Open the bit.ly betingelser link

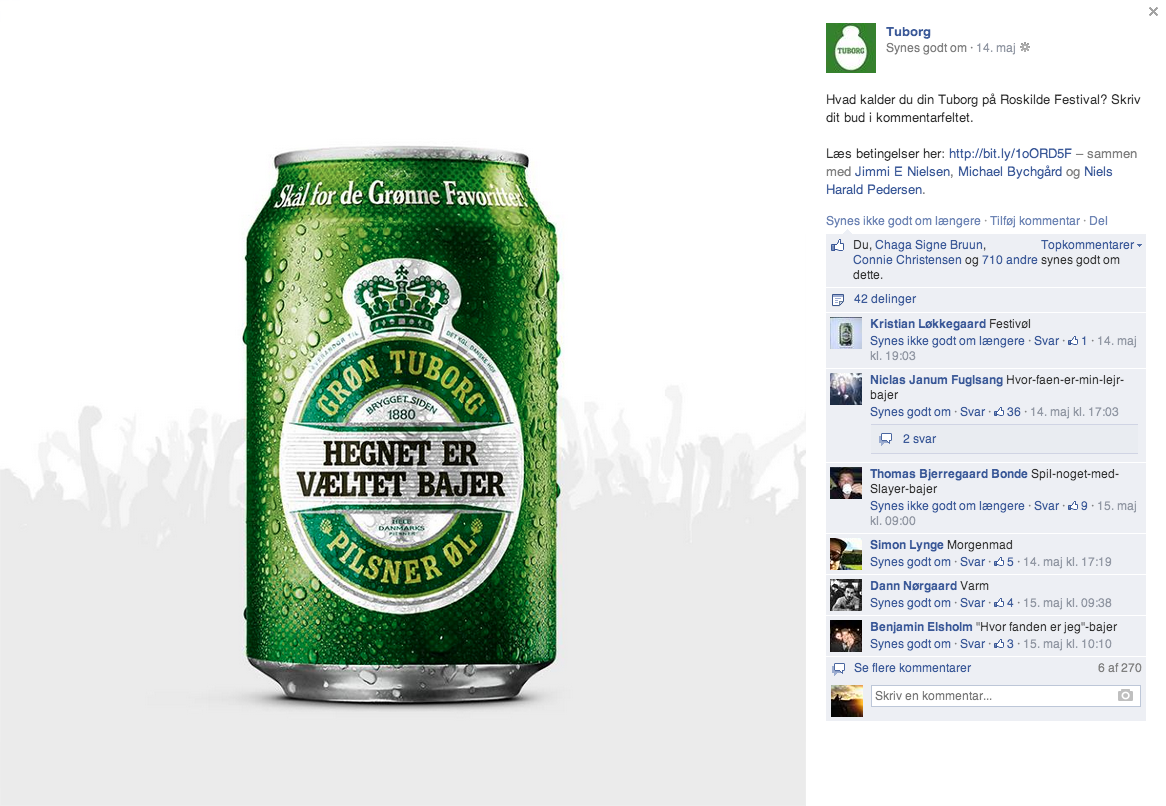coord(1010,153)
